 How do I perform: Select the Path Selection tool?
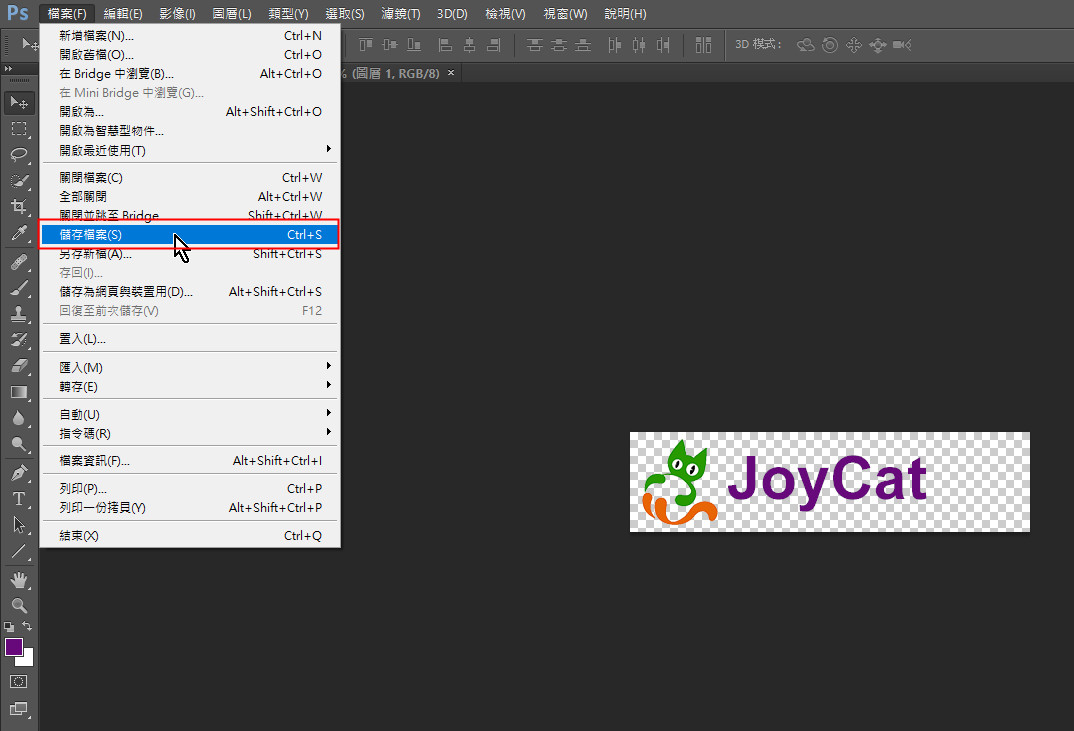[19, 525]
